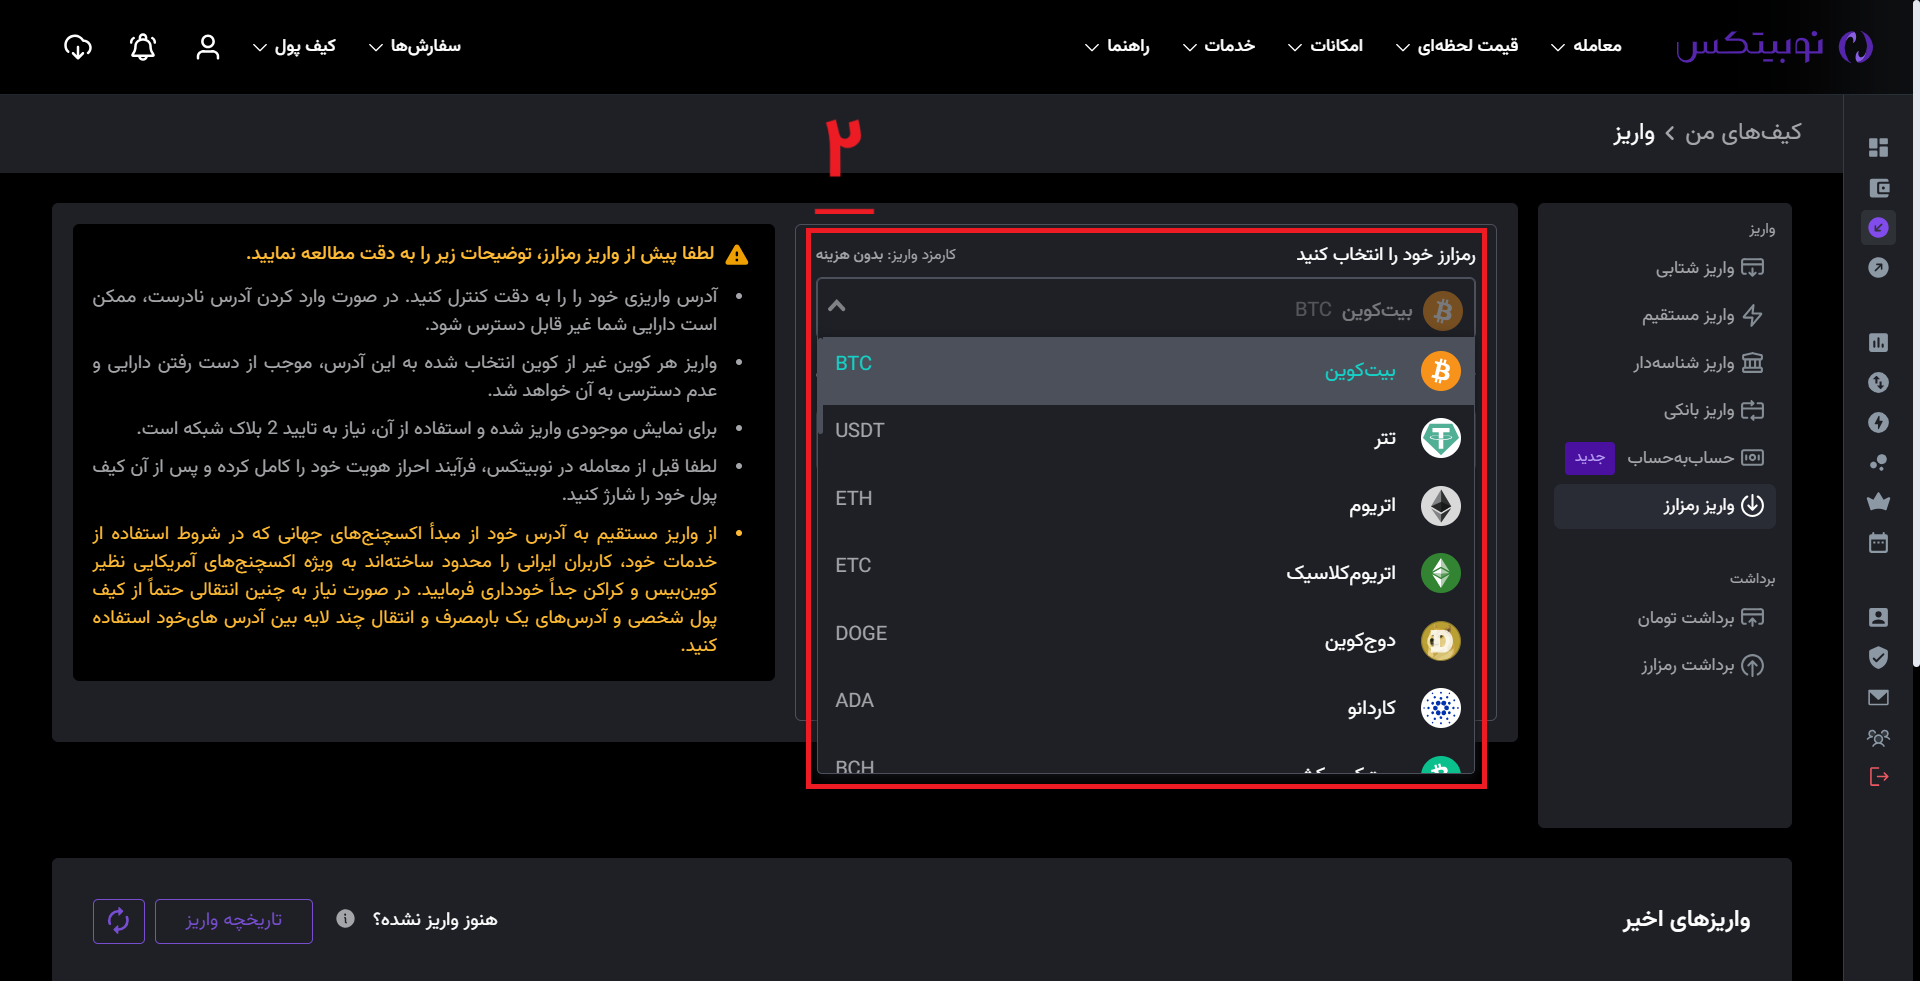1920x981 pixels.
Task: Open the three-bubbles sidebar icon
Action: [x=1878, y=462]
